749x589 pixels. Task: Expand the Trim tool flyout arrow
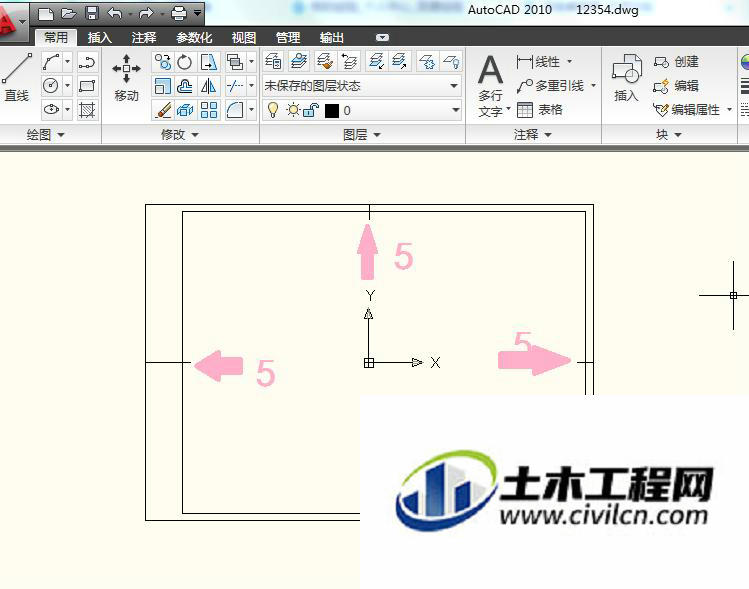tap(251, 86)
